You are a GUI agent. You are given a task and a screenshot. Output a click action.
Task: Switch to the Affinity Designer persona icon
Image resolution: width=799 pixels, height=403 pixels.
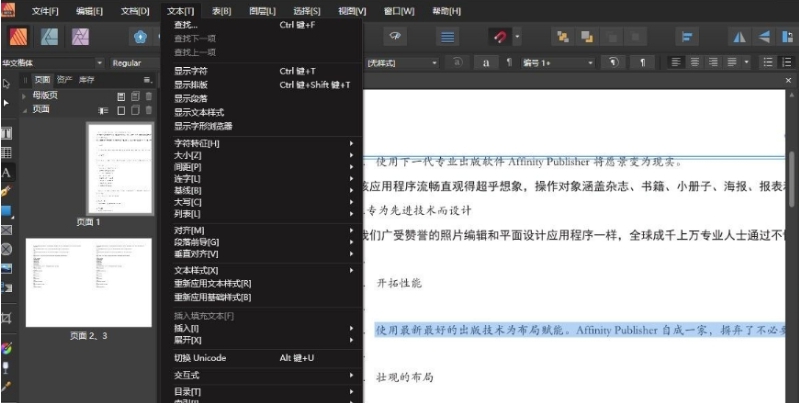50,36
